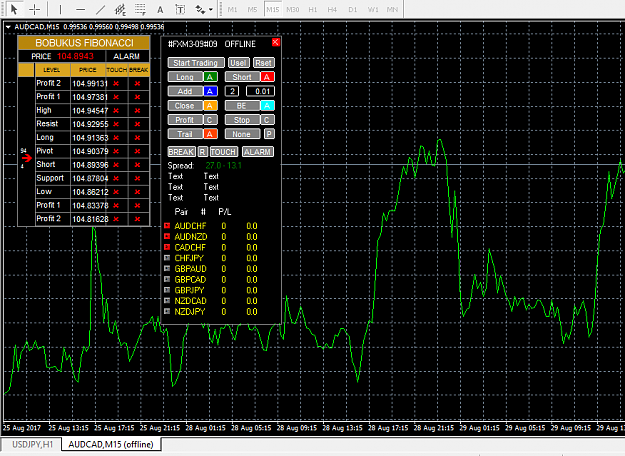Switch to H4 timeframe
This screenshot has height=456, width=625.
pyautogui.click(x=332, y=9)
